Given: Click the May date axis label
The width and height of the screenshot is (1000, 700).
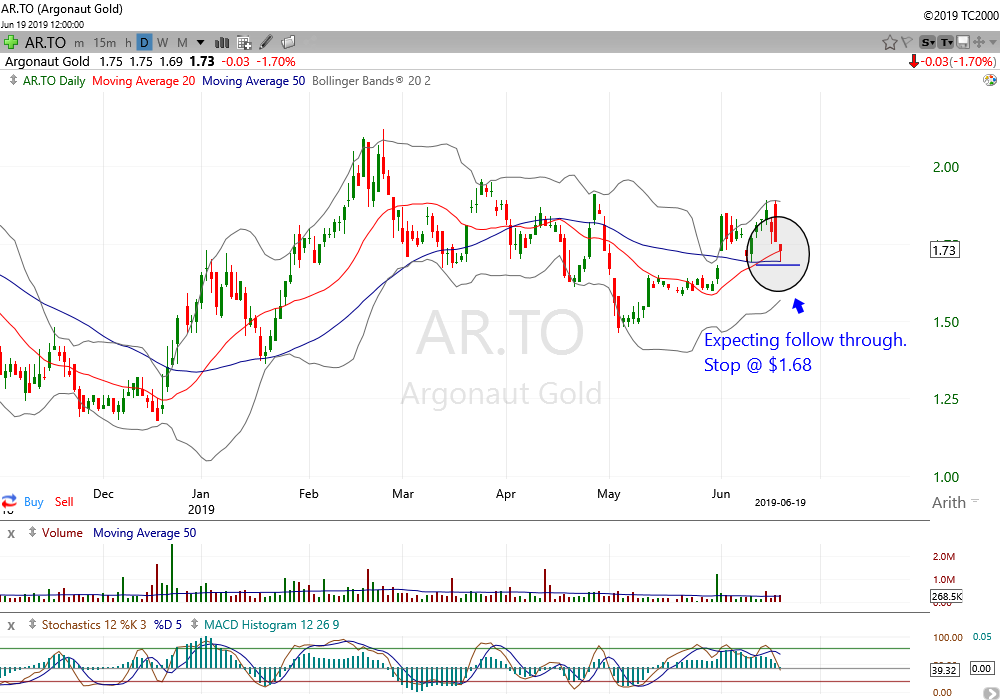Looking at the screenshot, I should [608, 493].
